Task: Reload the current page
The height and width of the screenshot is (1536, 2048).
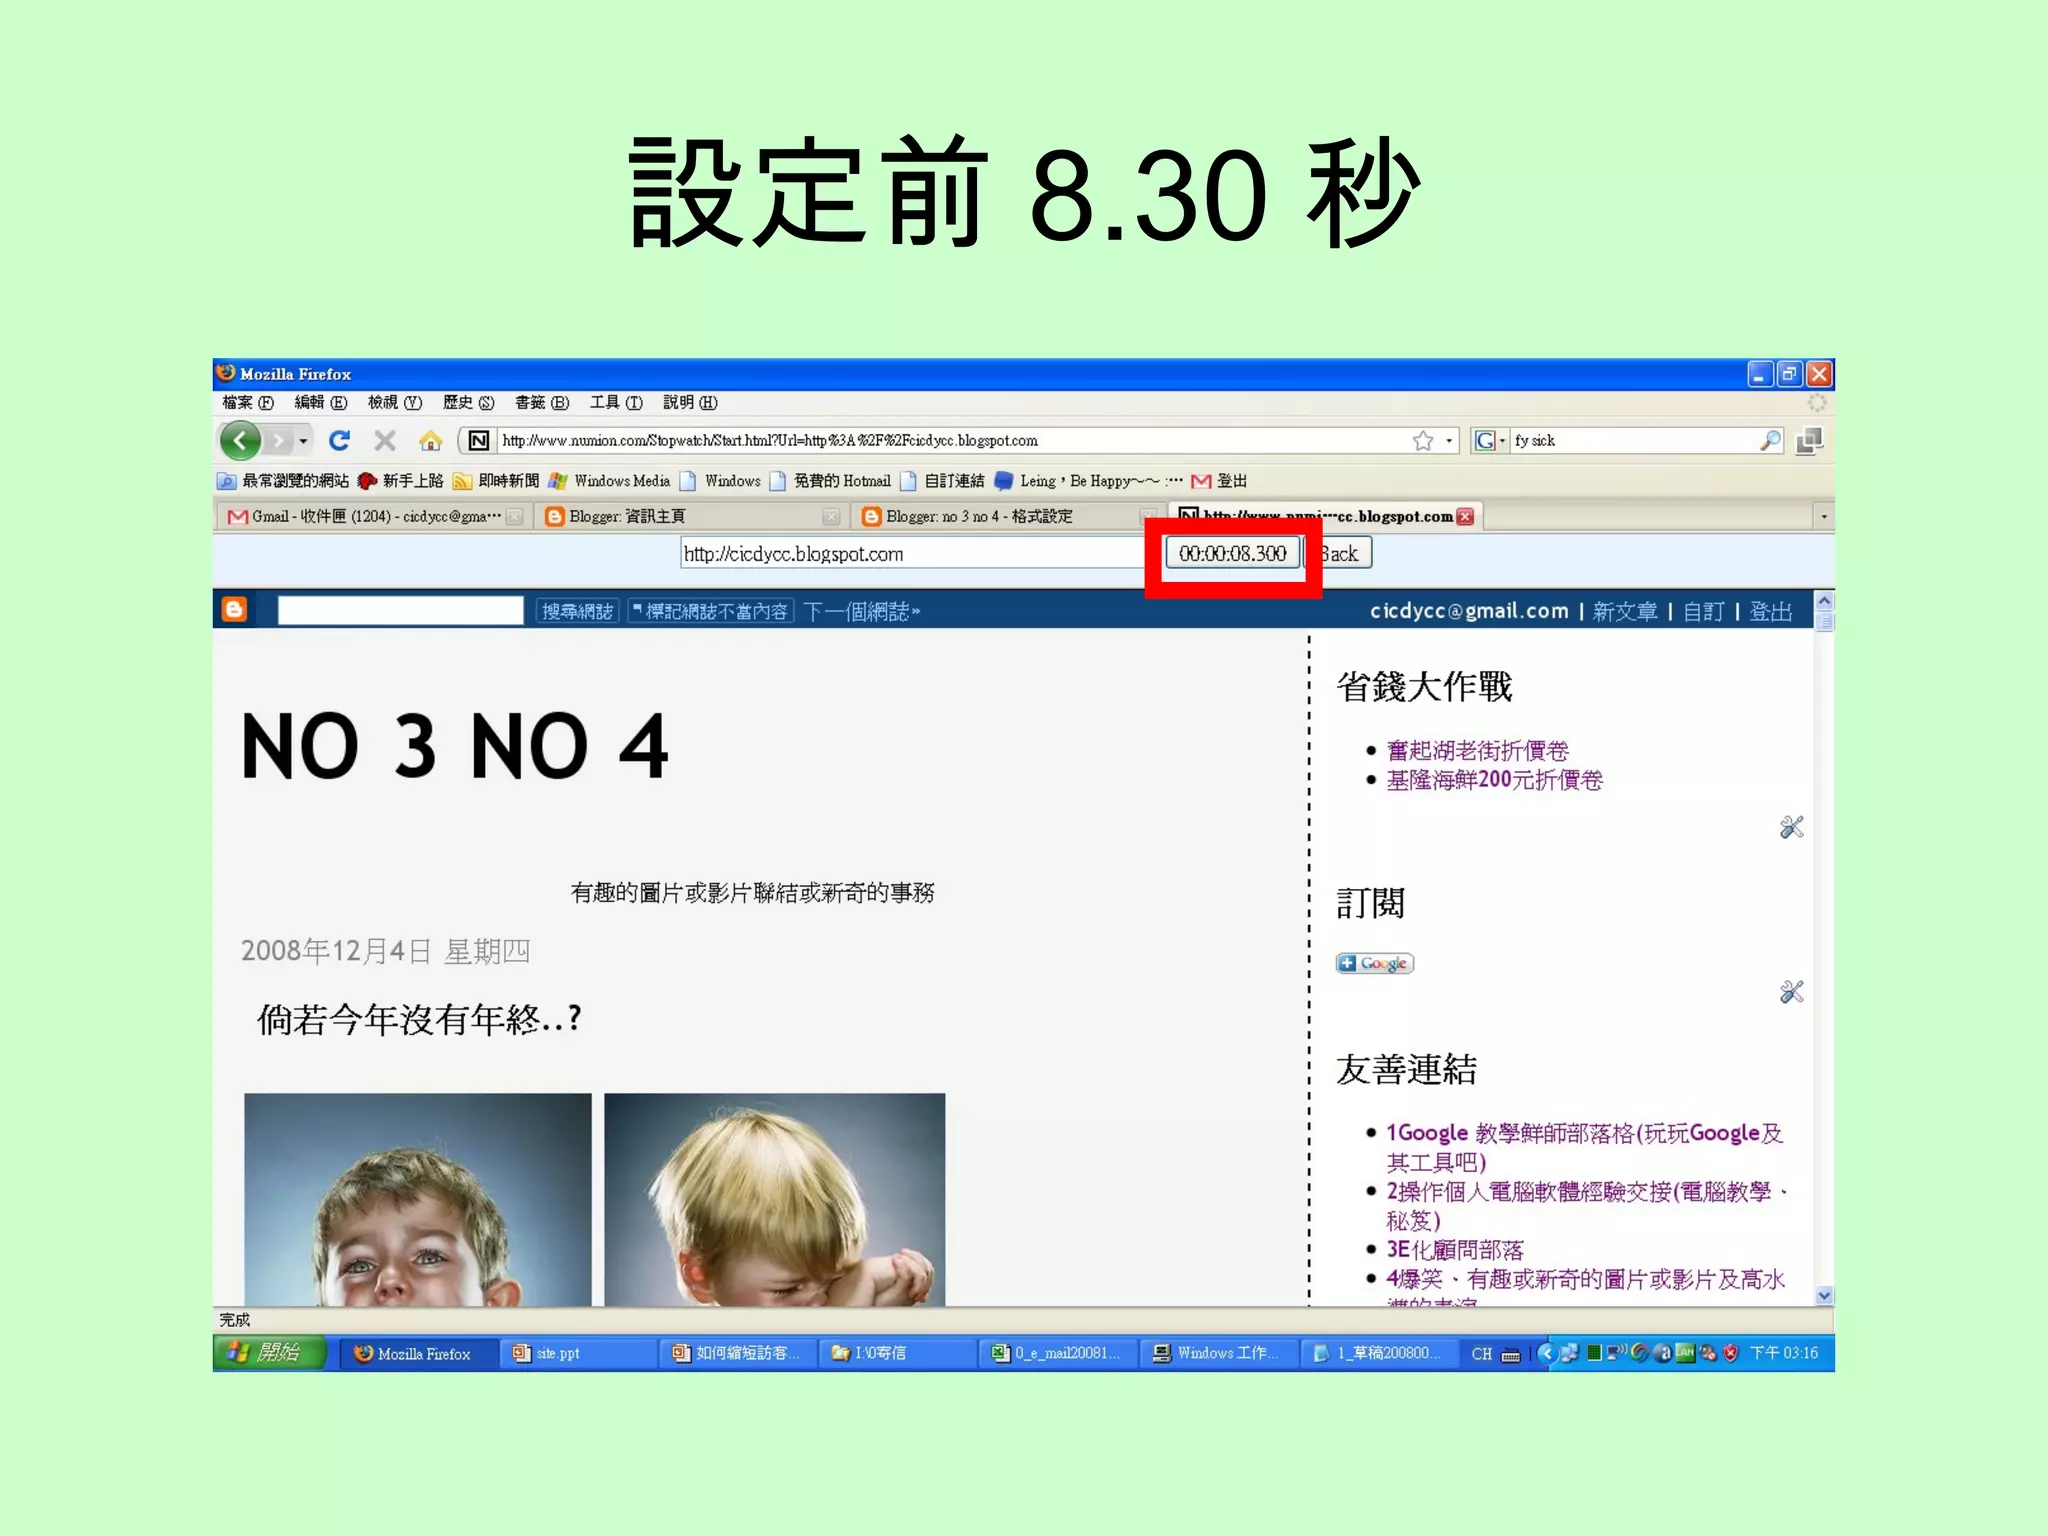Action: (340, 440)
